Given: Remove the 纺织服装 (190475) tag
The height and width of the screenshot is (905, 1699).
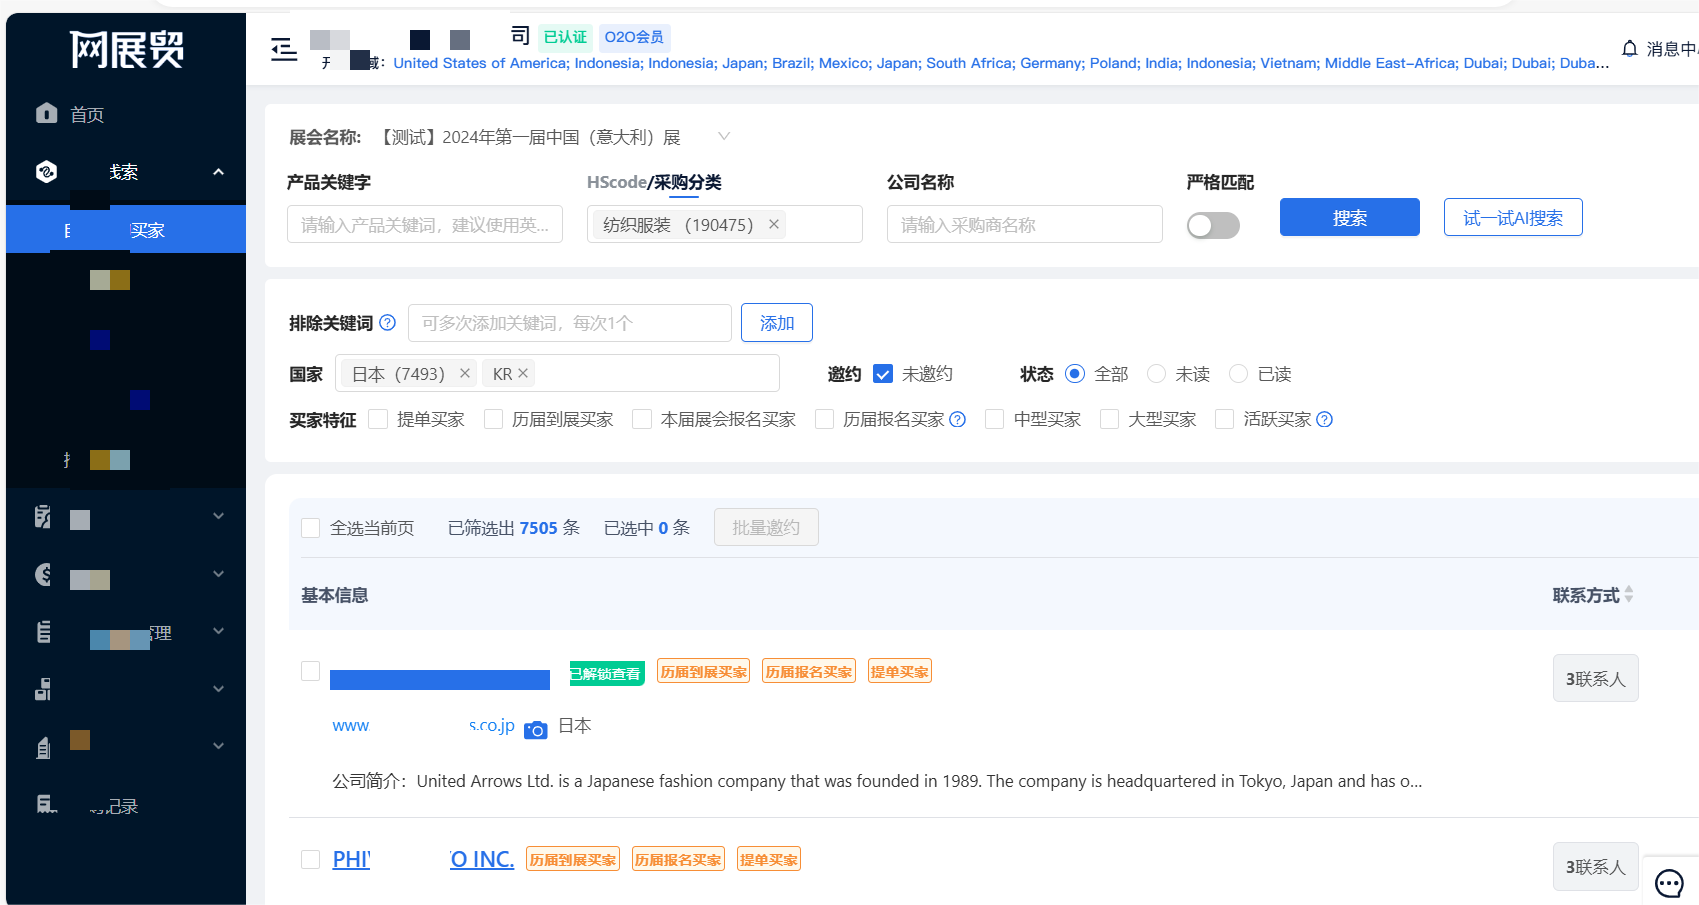Looking at the screenshot, I should point(774,225).
